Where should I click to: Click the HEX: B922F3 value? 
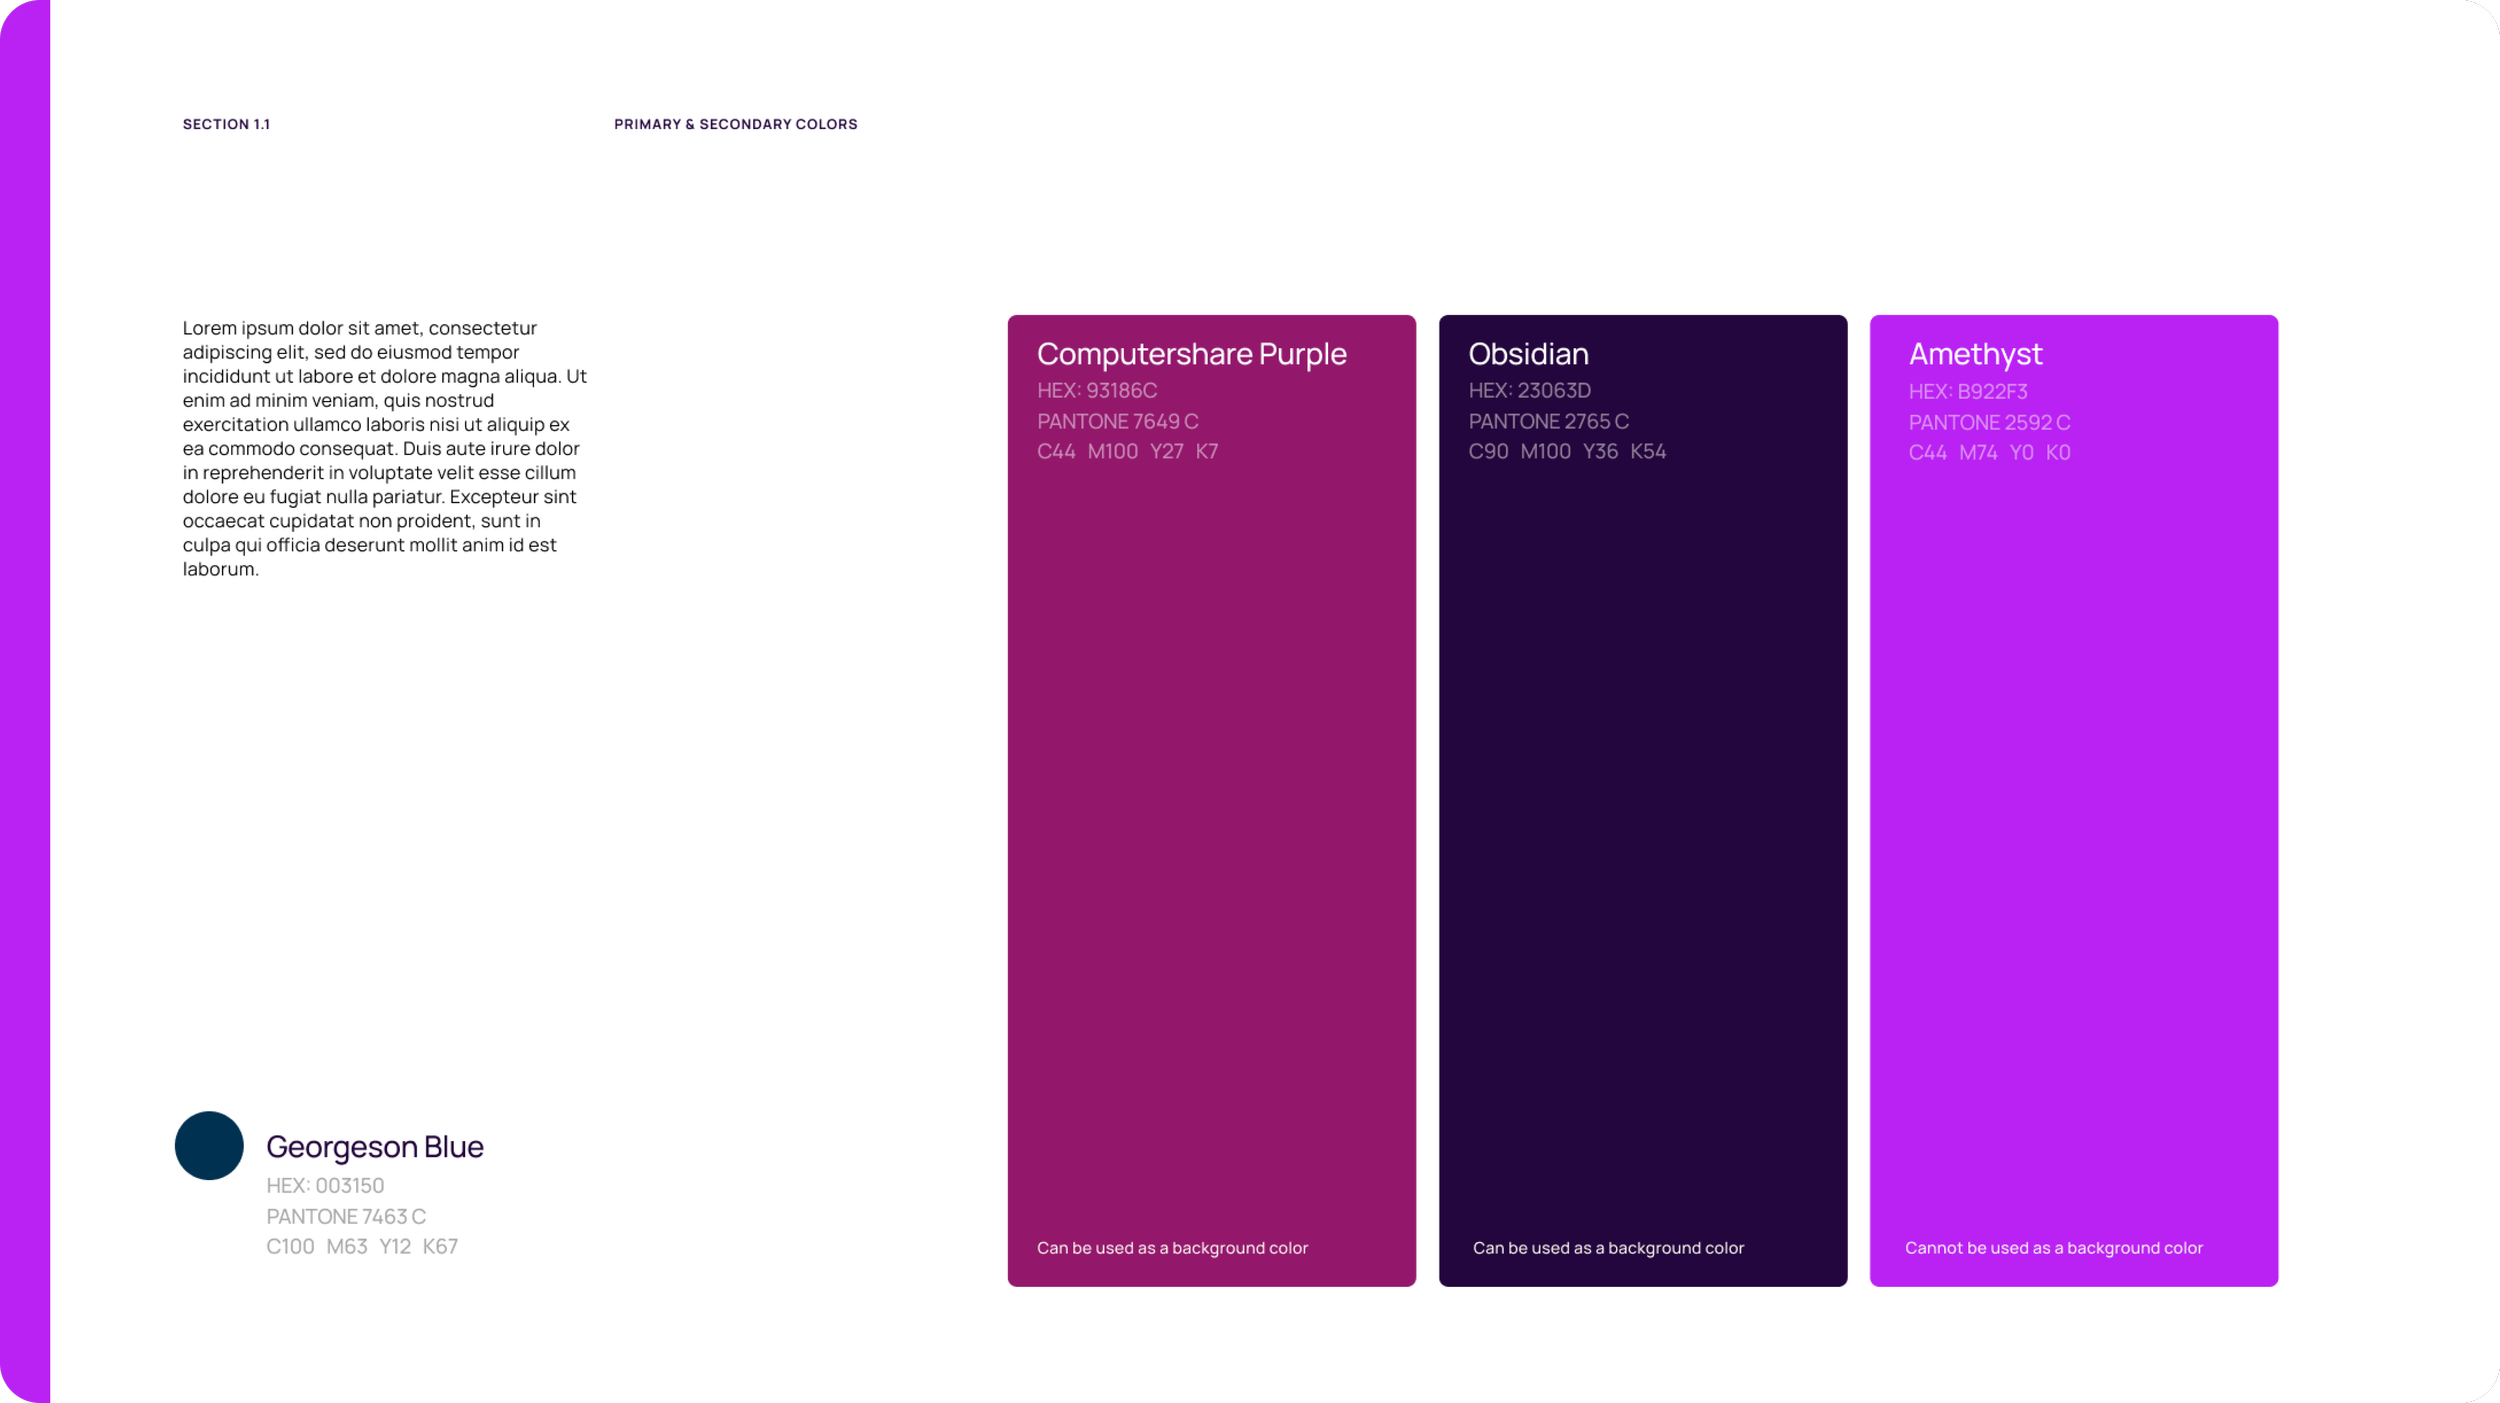[1967, 392]
